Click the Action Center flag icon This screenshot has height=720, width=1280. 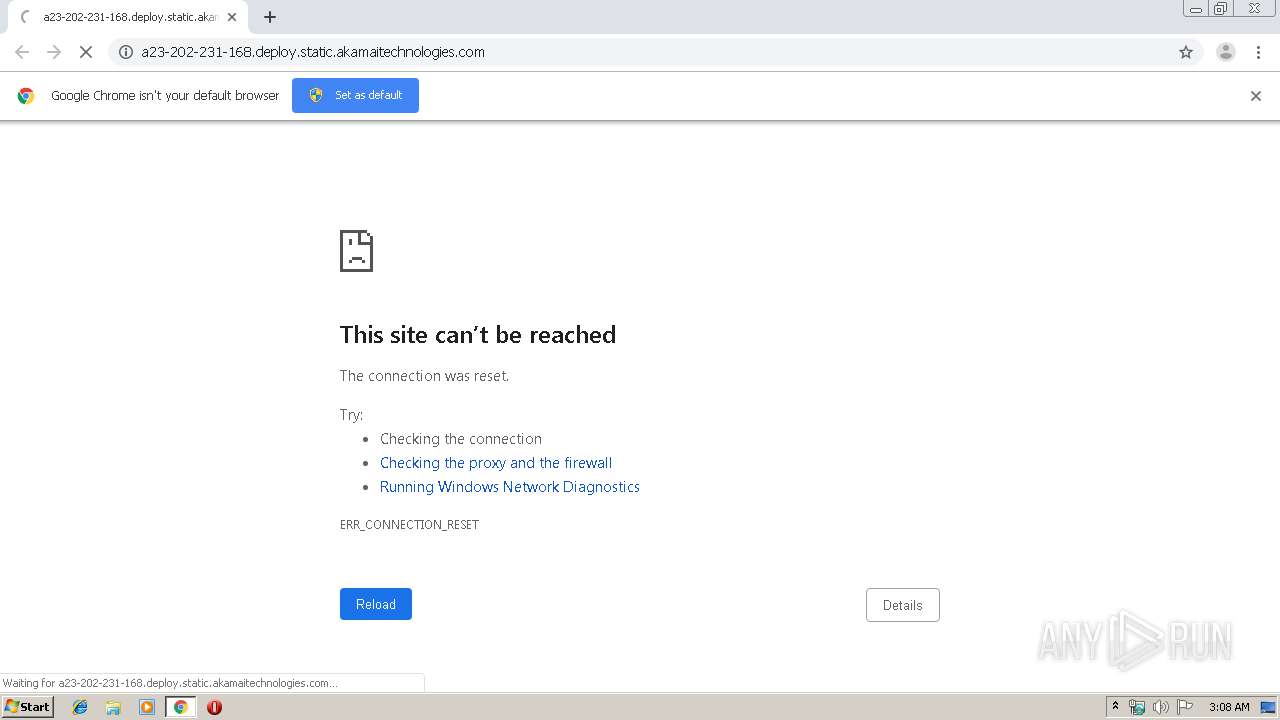pyautogui.click(x=1185, y=707)
